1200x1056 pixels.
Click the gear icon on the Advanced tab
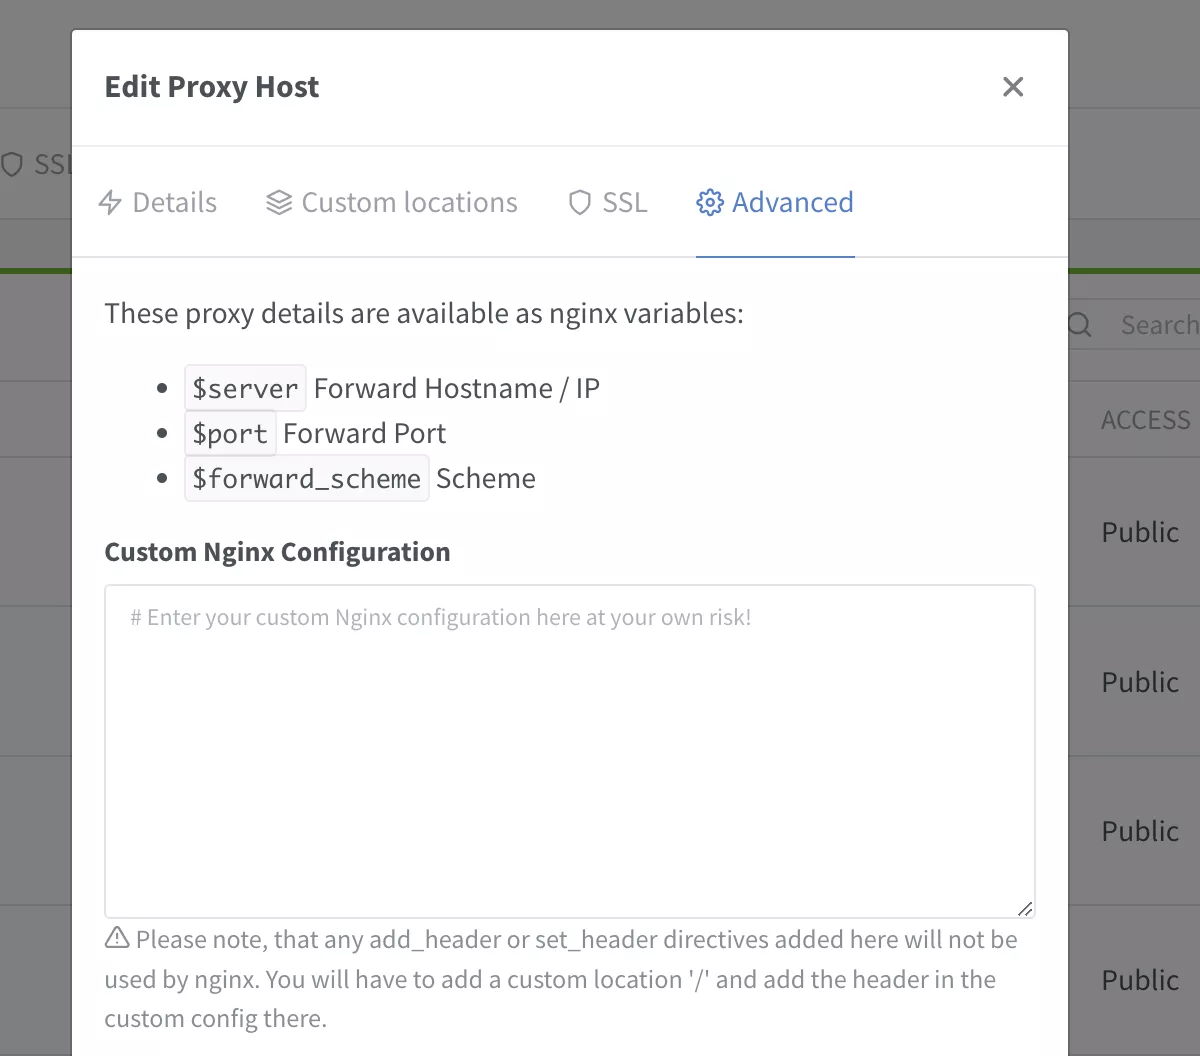(x=709, y=203)
